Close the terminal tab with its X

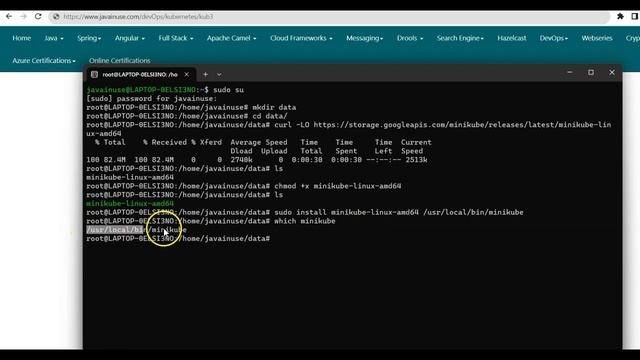[187, 74]
